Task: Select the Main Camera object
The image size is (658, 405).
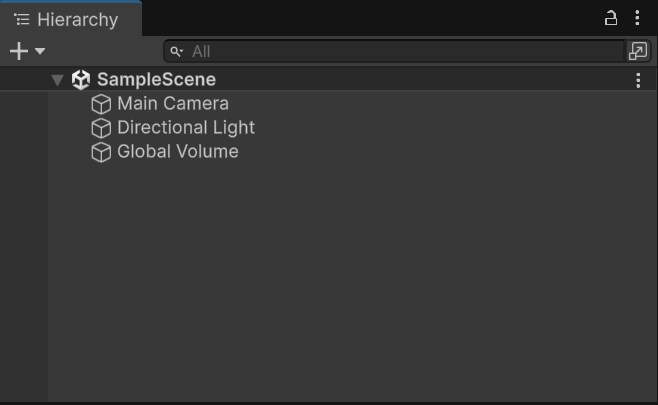Action: tap(173, 104)
